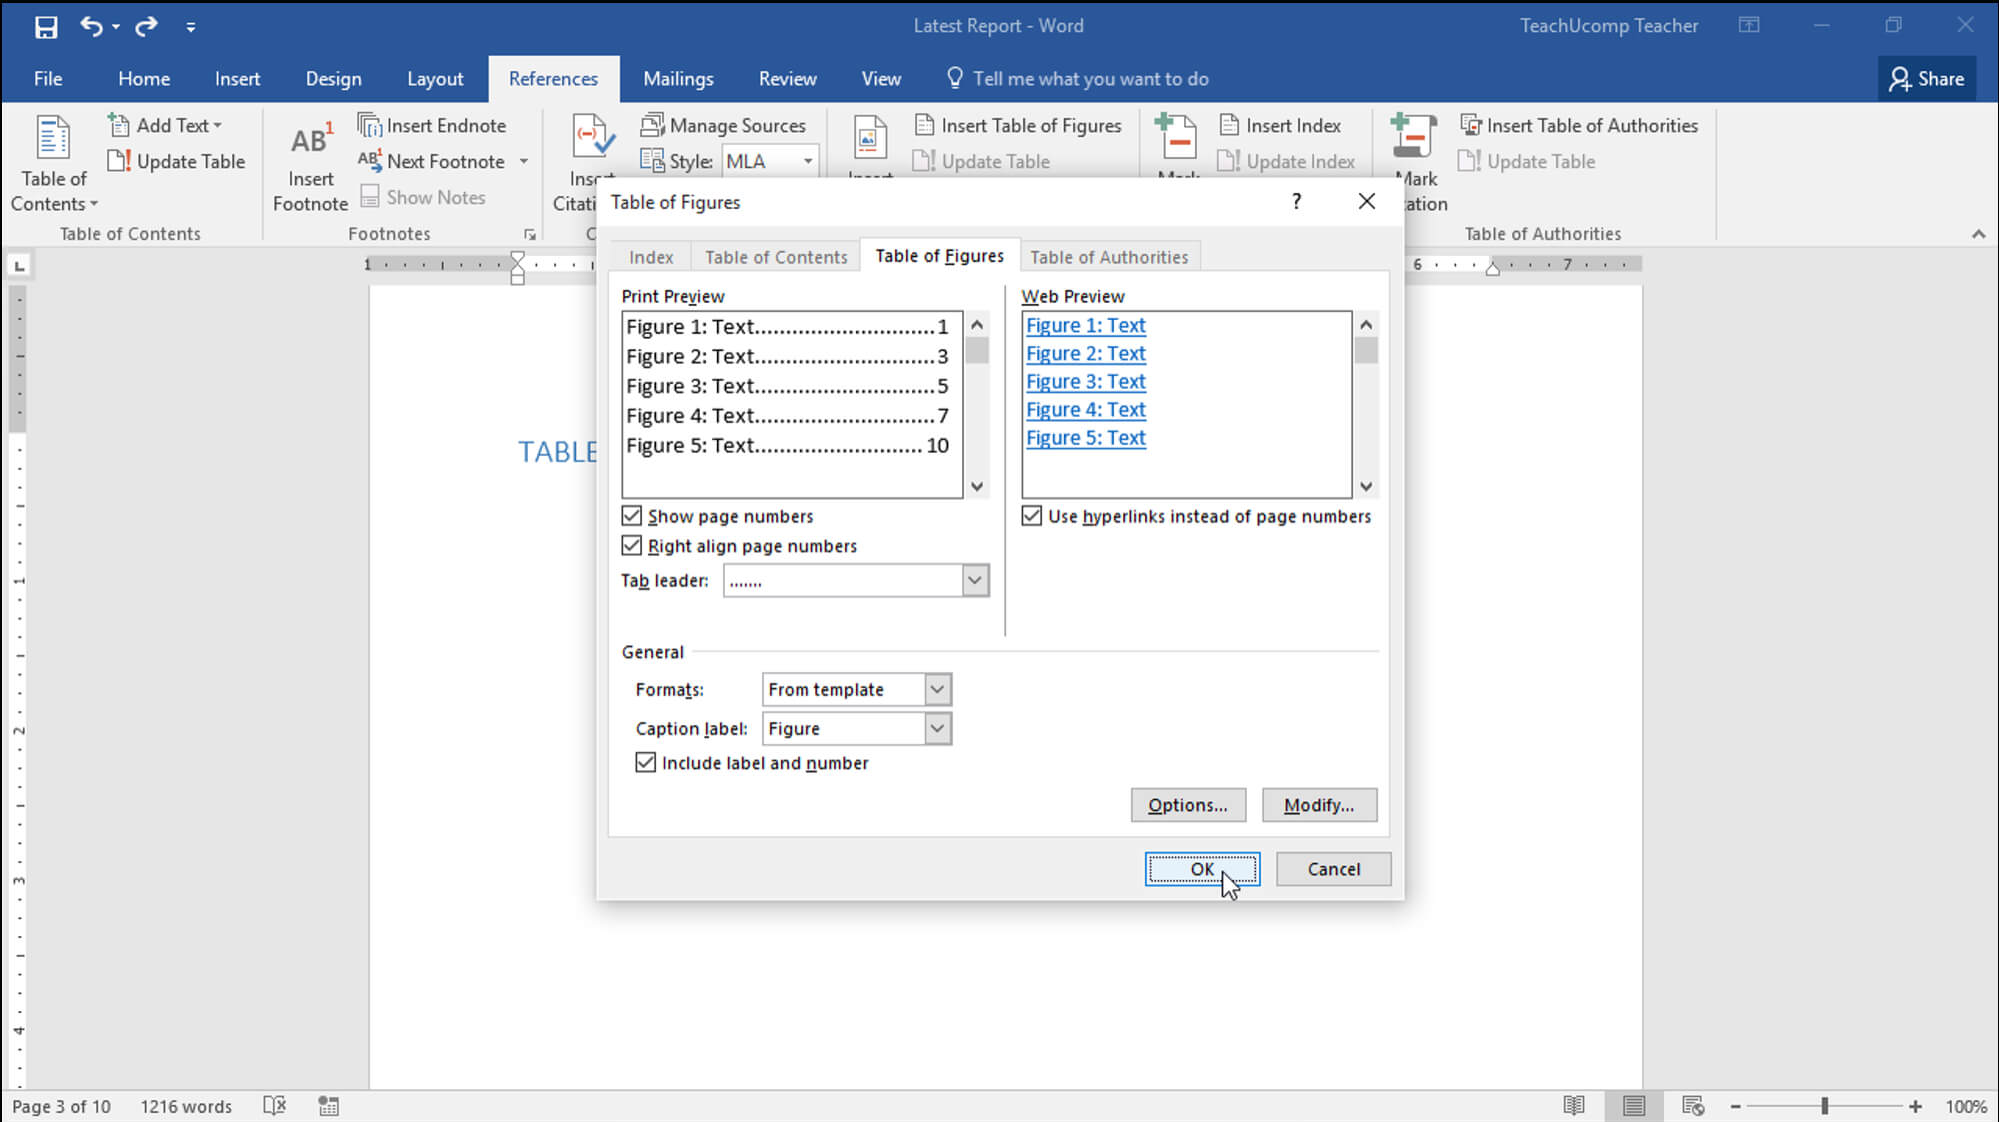Expand the Tab leader dropdown
The image size is (1999, 1122).
[x=973, y=580]
